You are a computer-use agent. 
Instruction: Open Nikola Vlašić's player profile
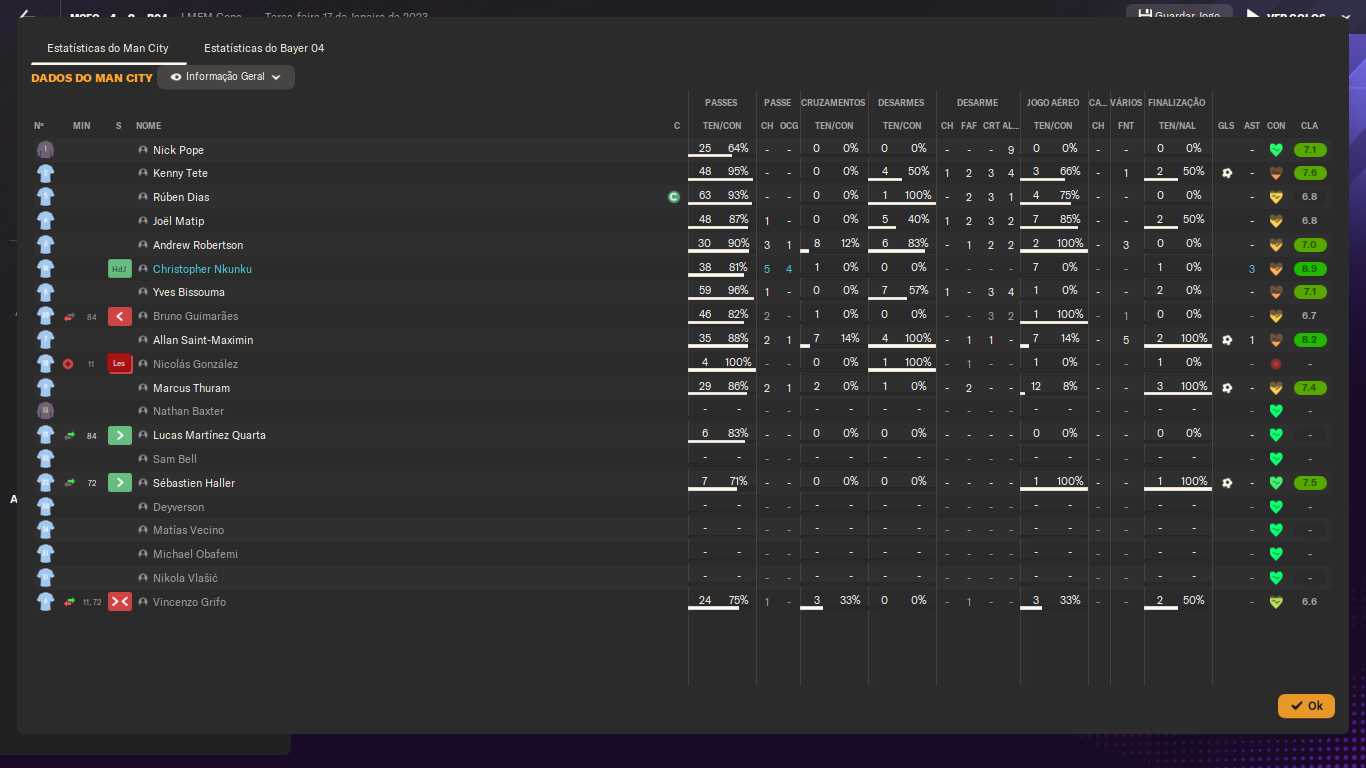tap(185, 578)
